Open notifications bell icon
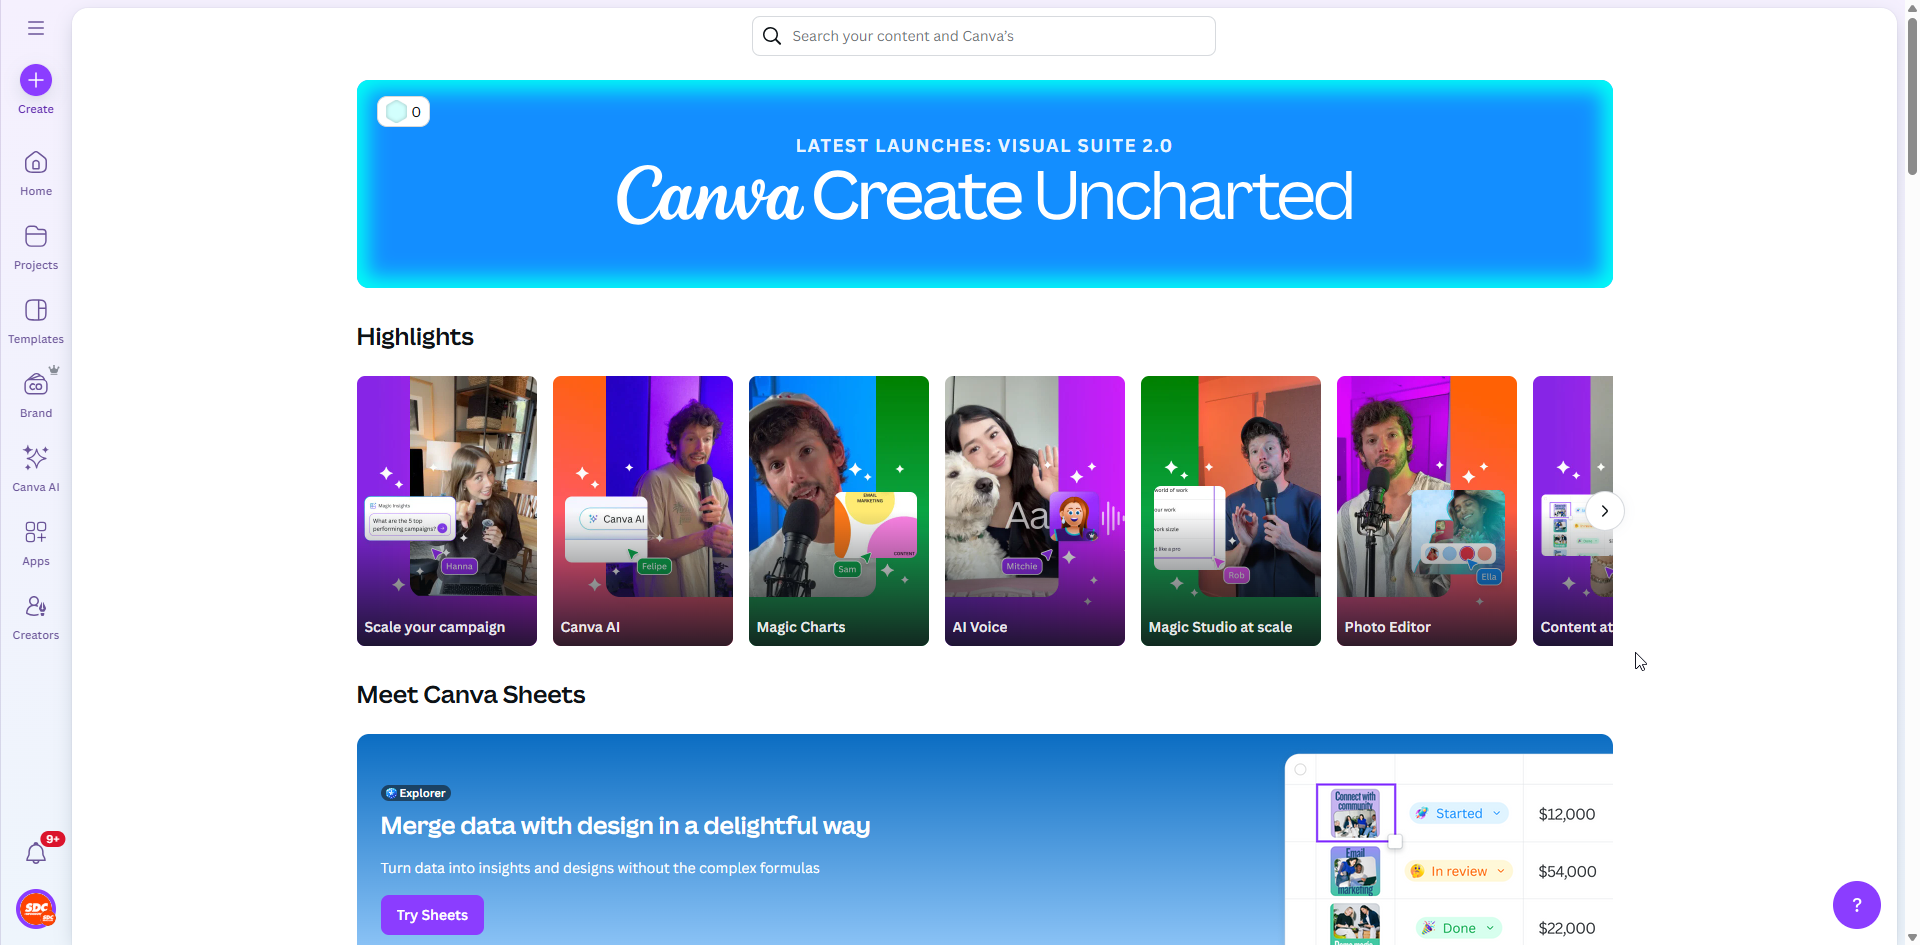 pyautogui.click(x=36, y=853)
